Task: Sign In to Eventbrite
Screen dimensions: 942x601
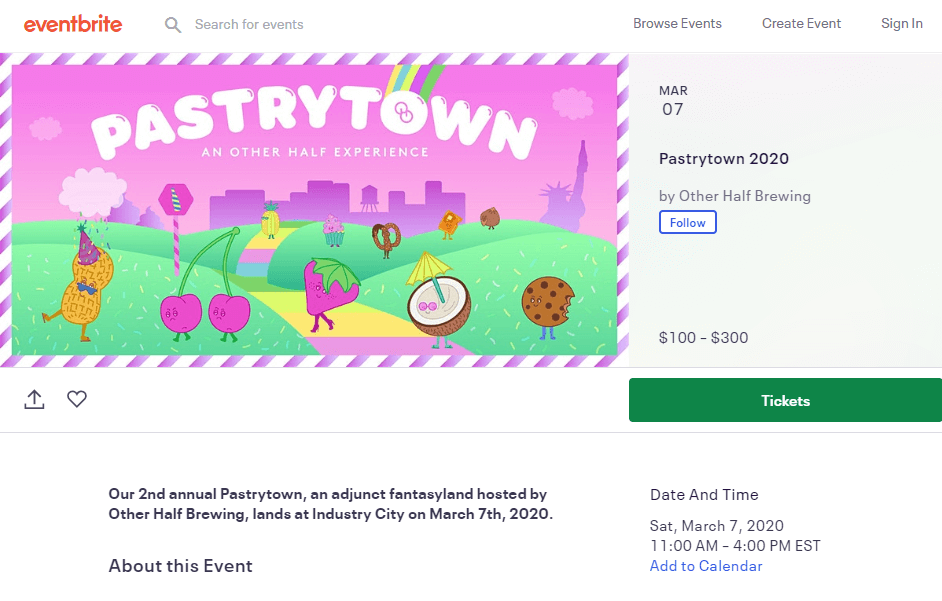Action: click(901, 23)
